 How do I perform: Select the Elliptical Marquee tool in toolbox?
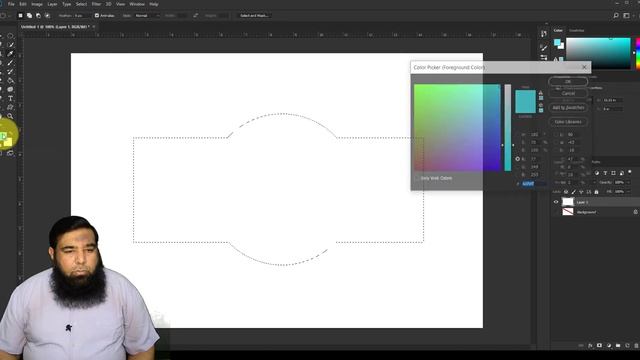pos(10,36)
